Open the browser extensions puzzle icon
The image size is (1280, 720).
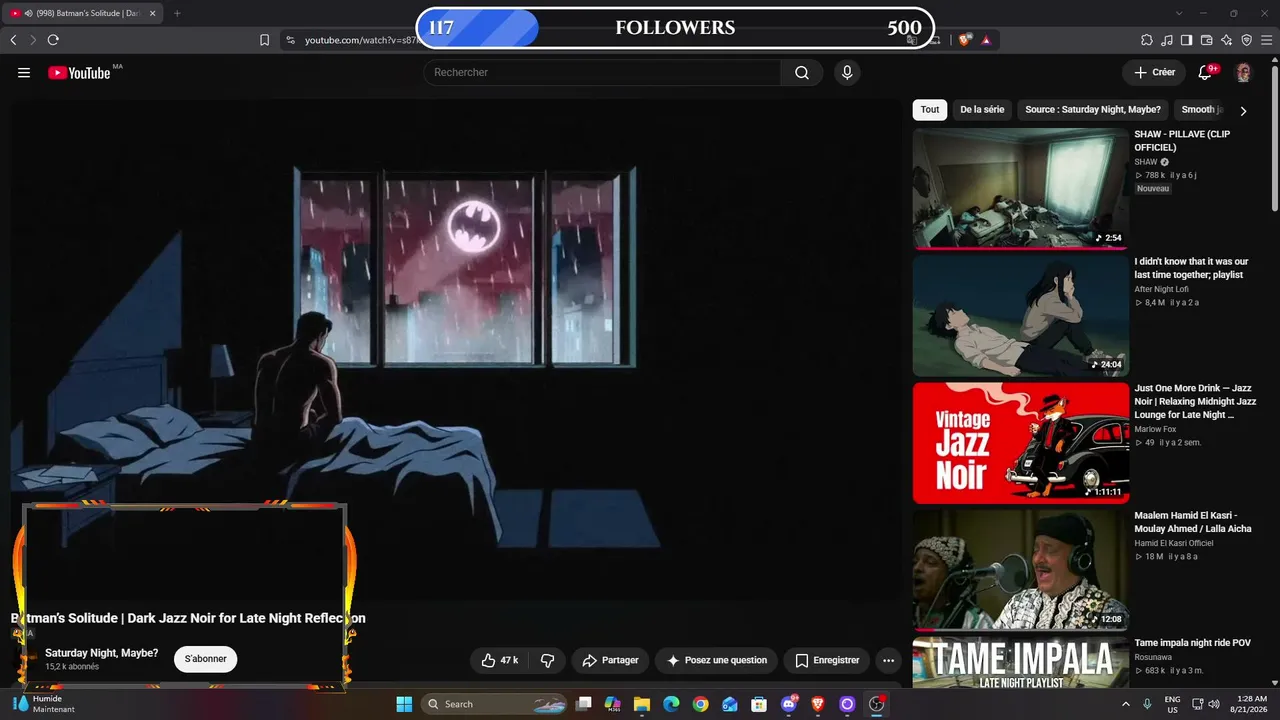pos(1147,40)
